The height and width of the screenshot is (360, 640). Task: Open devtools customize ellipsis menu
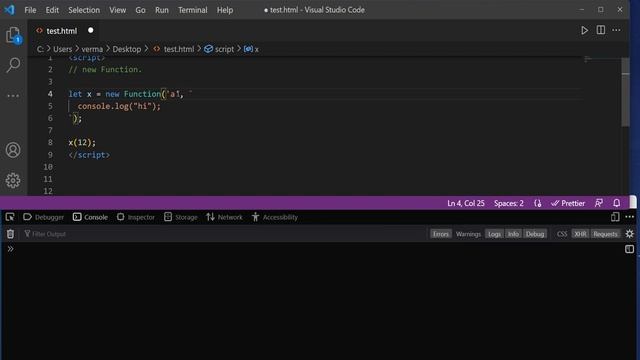click(630, 217)
